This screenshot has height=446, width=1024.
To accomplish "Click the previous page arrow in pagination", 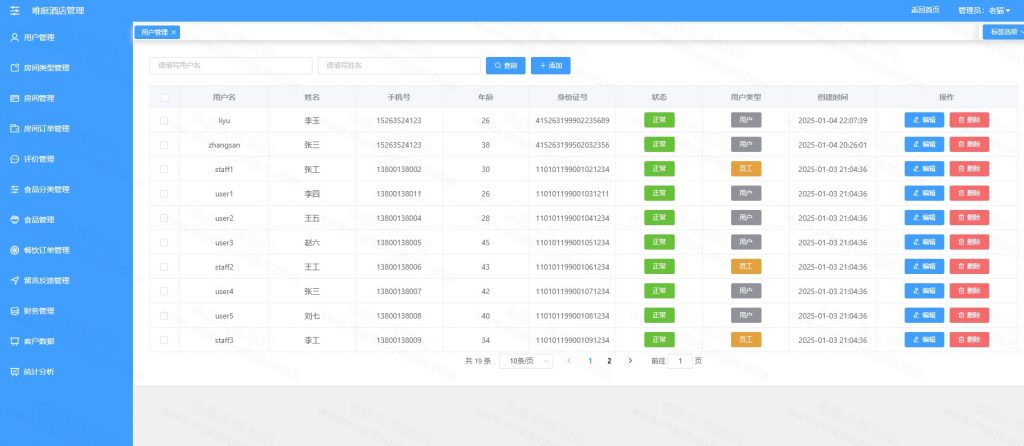I will pos(569,361).
